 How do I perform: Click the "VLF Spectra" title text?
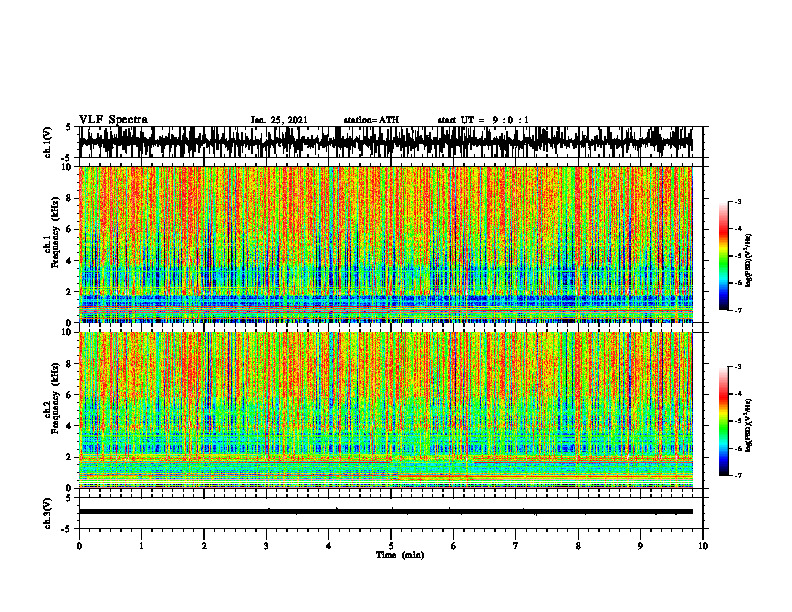tap(113, 120)
